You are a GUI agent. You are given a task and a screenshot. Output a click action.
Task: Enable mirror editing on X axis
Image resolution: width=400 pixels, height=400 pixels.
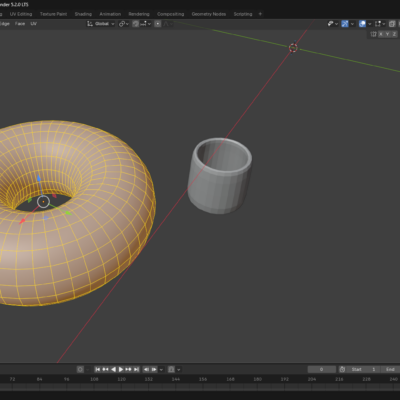click(x=381, y=34)
